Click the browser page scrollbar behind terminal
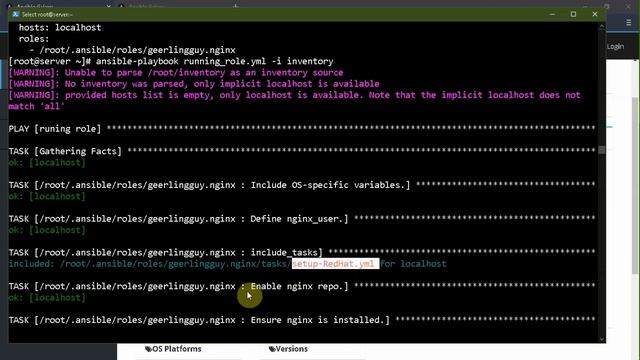The height and width of the screenshot is (360, 640). coord(635,186)
